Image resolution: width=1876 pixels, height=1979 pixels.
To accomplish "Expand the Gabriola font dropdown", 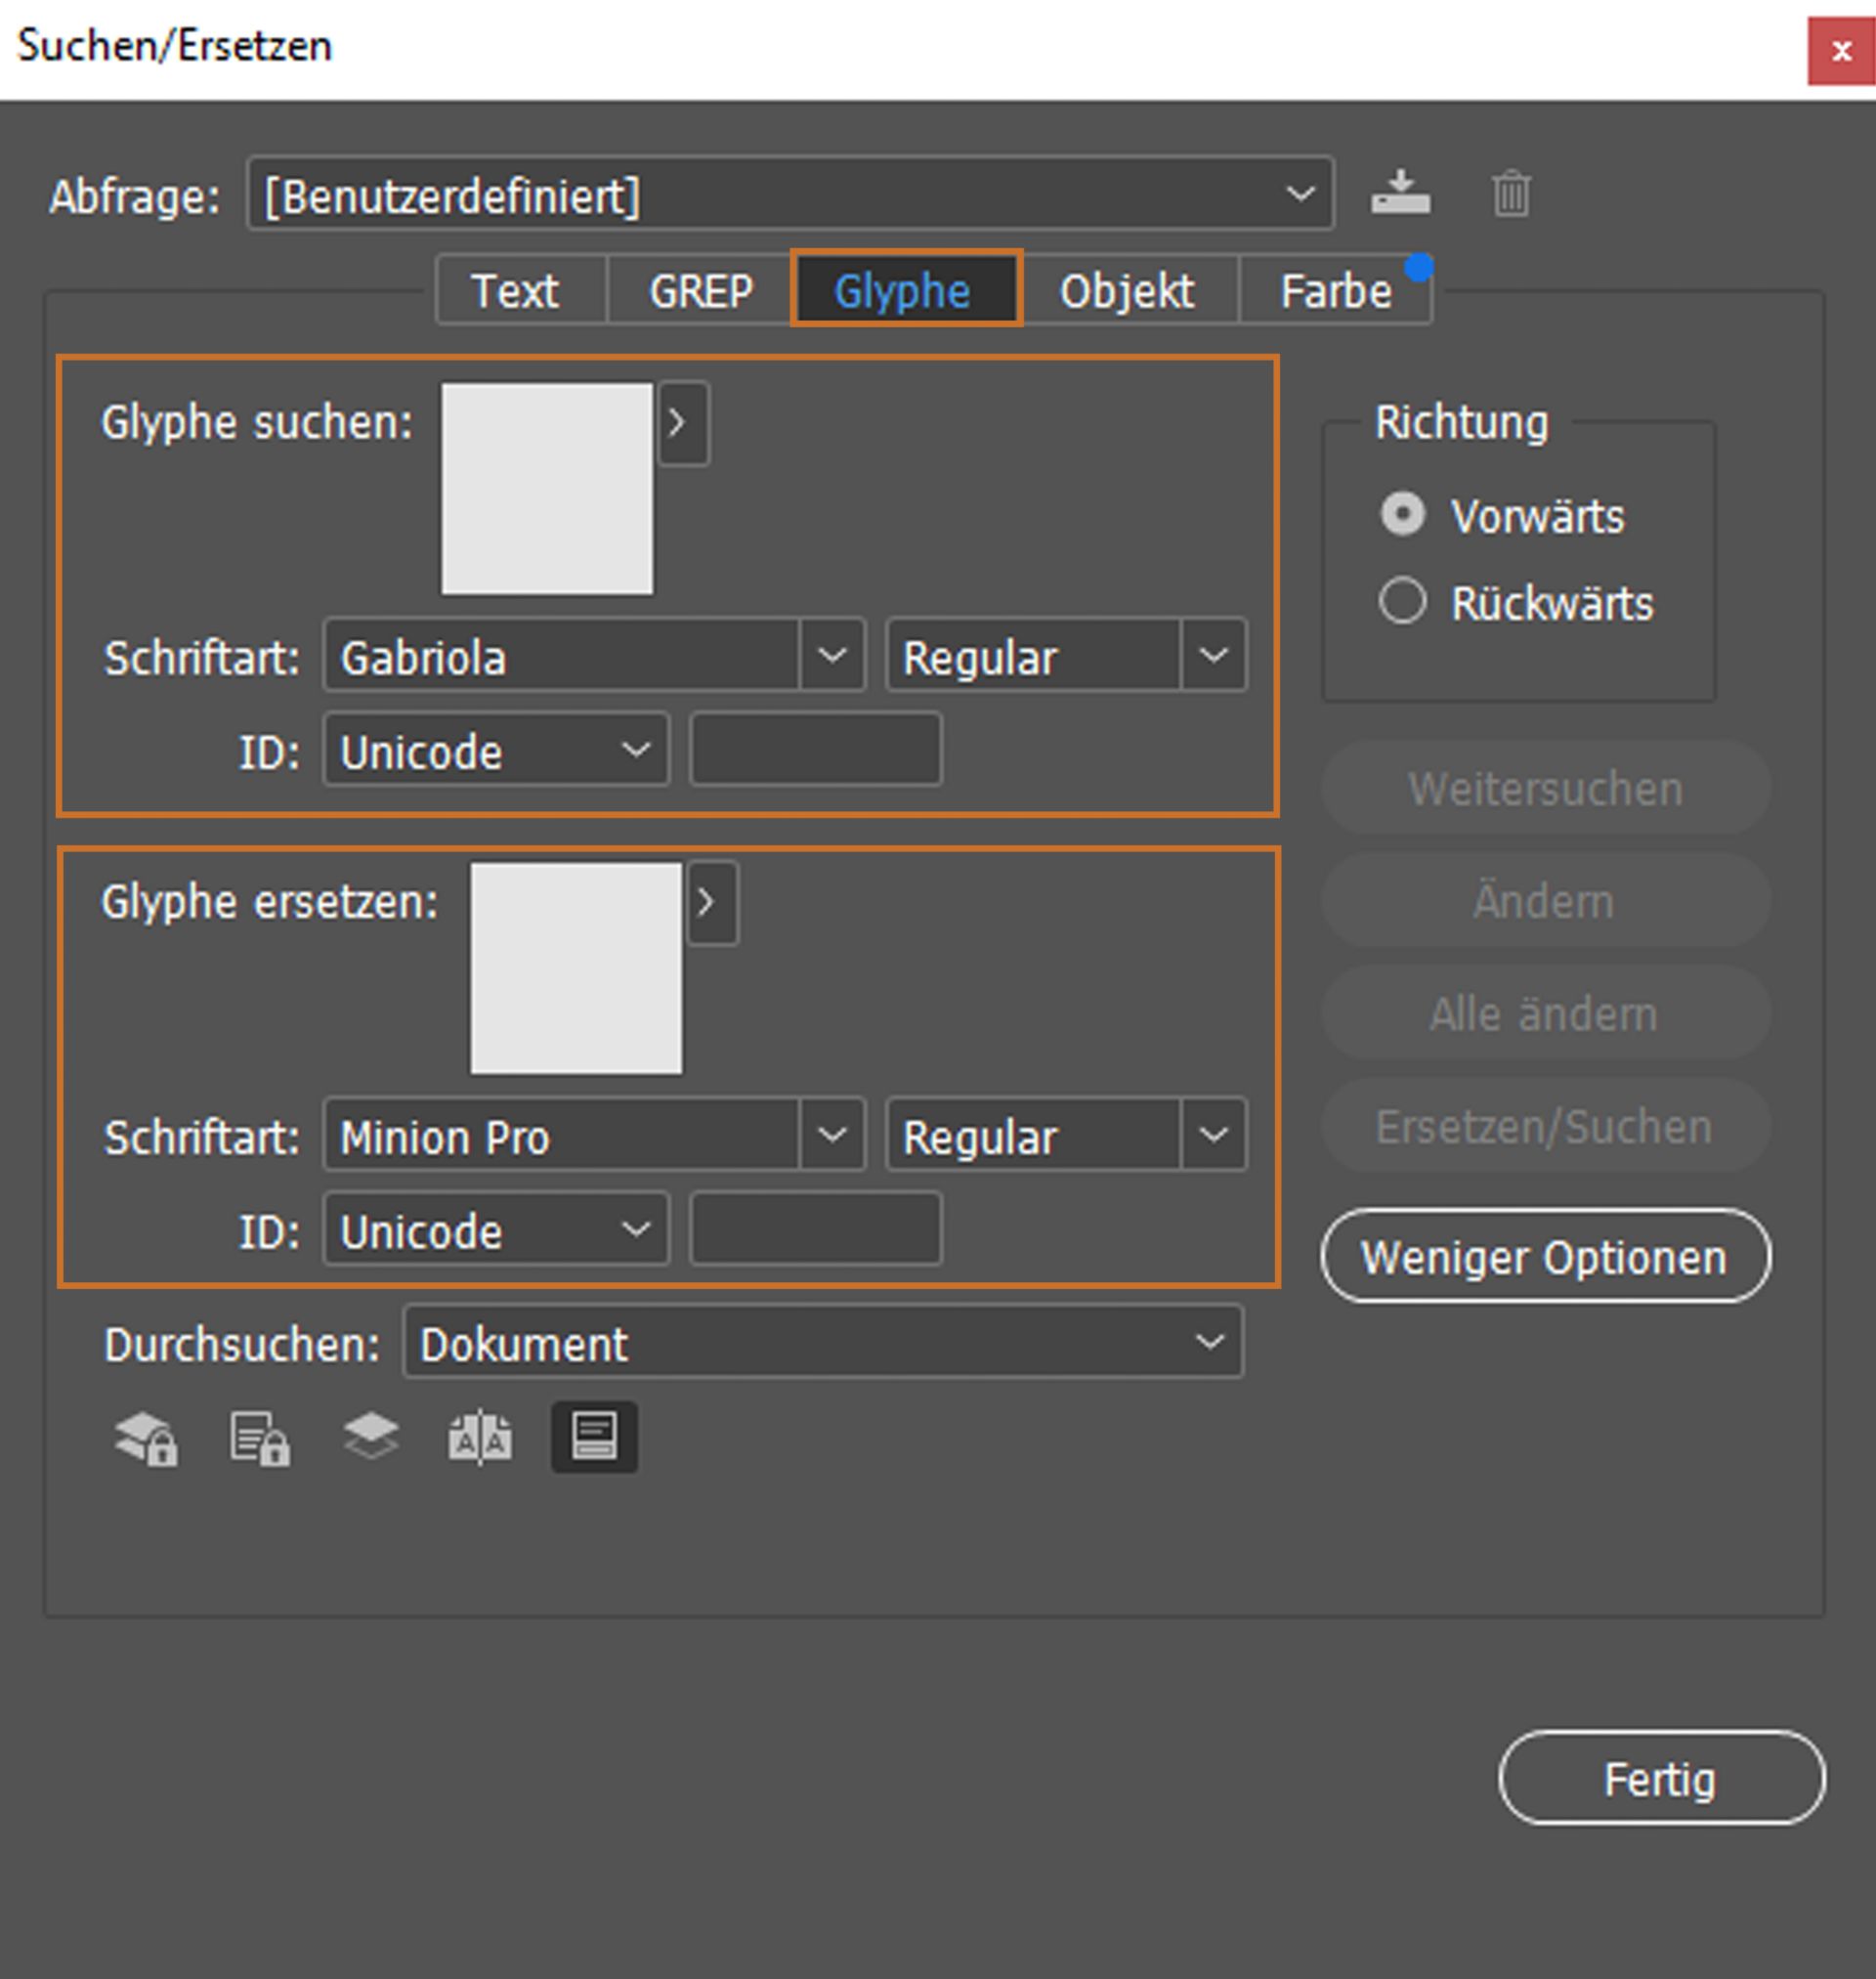I will (832, 656).
